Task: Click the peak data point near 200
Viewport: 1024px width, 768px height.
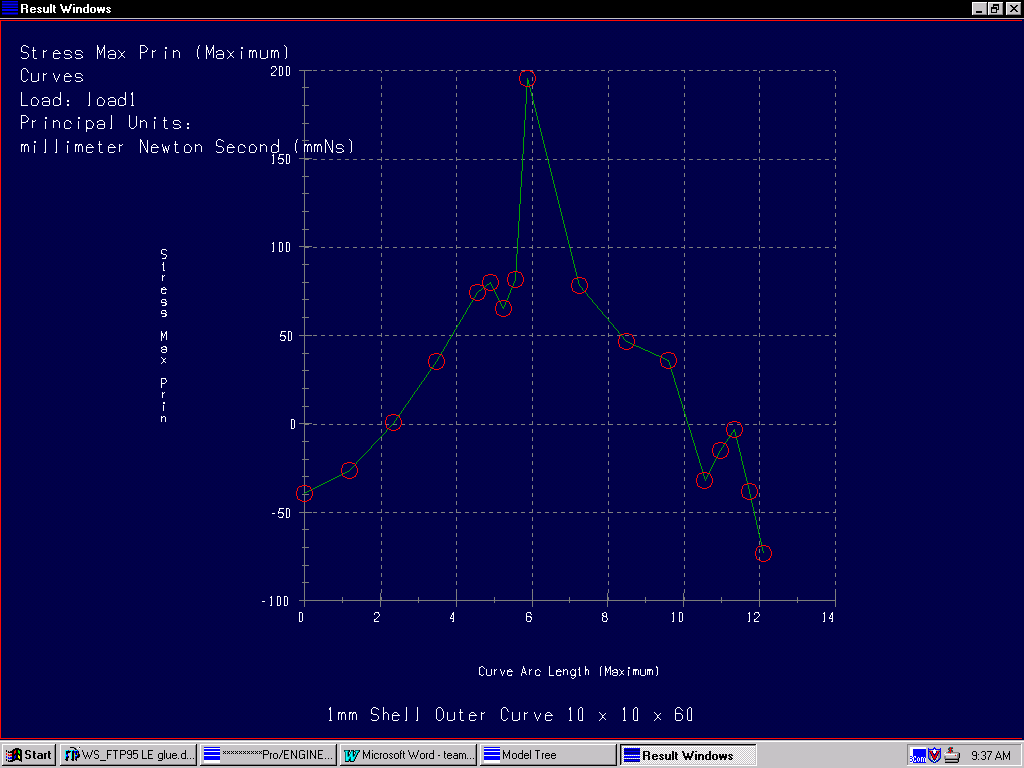Action: [527, 78]
